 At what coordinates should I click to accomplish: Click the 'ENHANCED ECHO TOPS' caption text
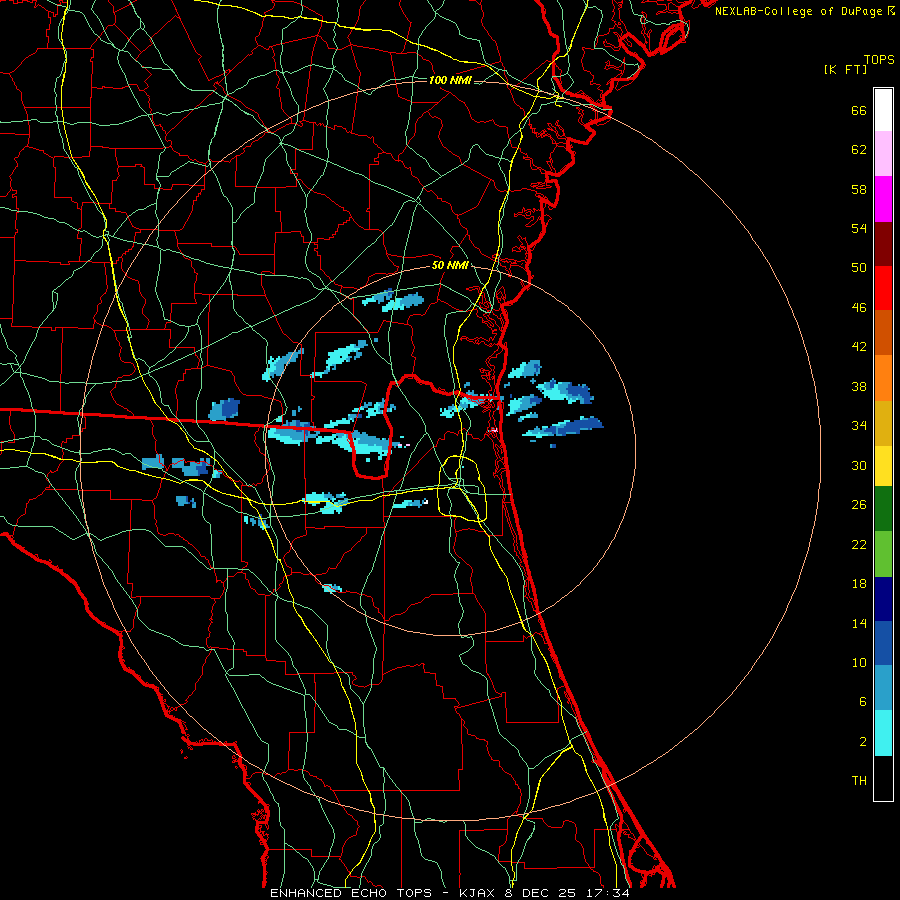(351, 893)
